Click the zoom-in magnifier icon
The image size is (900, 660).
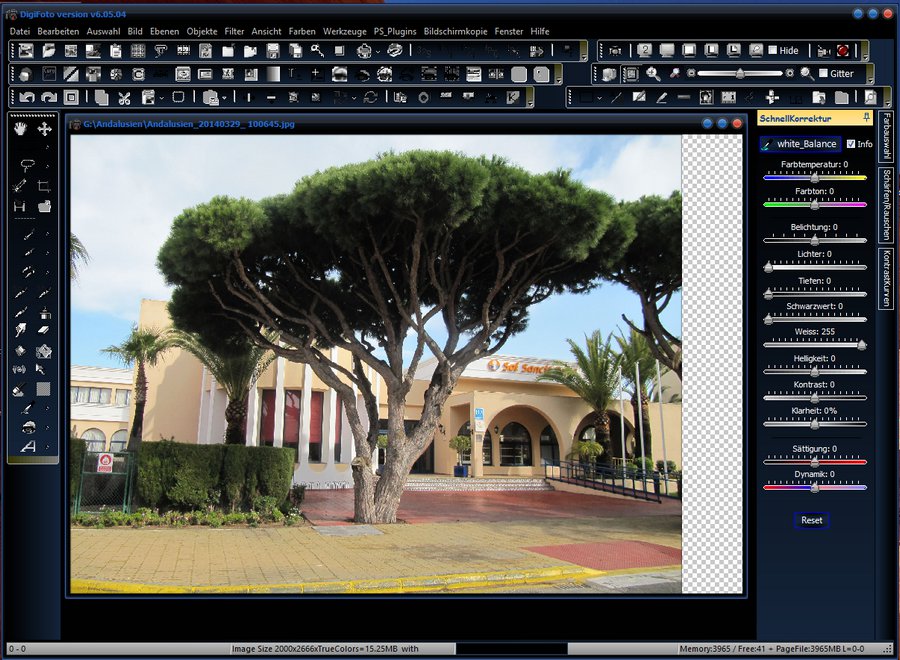(x=653, y=74)
